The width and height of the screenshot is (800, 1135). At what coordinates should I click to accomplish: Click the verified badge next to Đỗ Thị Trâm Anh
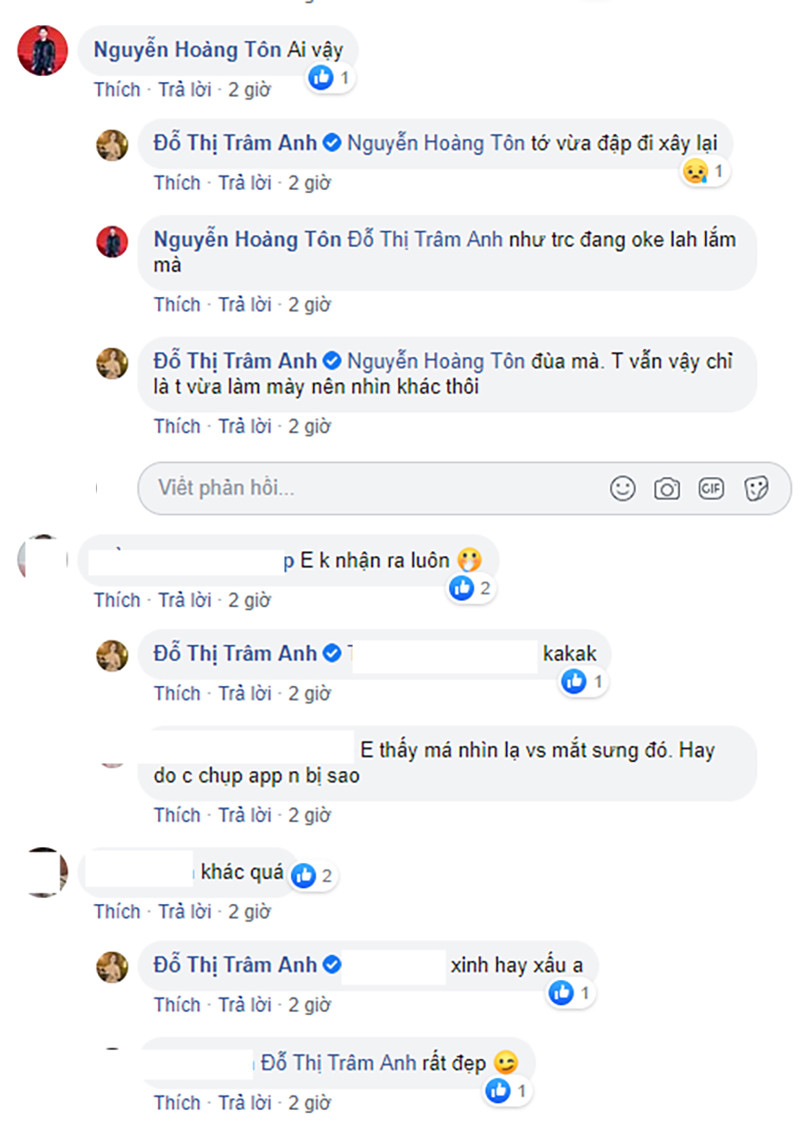[333, 143]
